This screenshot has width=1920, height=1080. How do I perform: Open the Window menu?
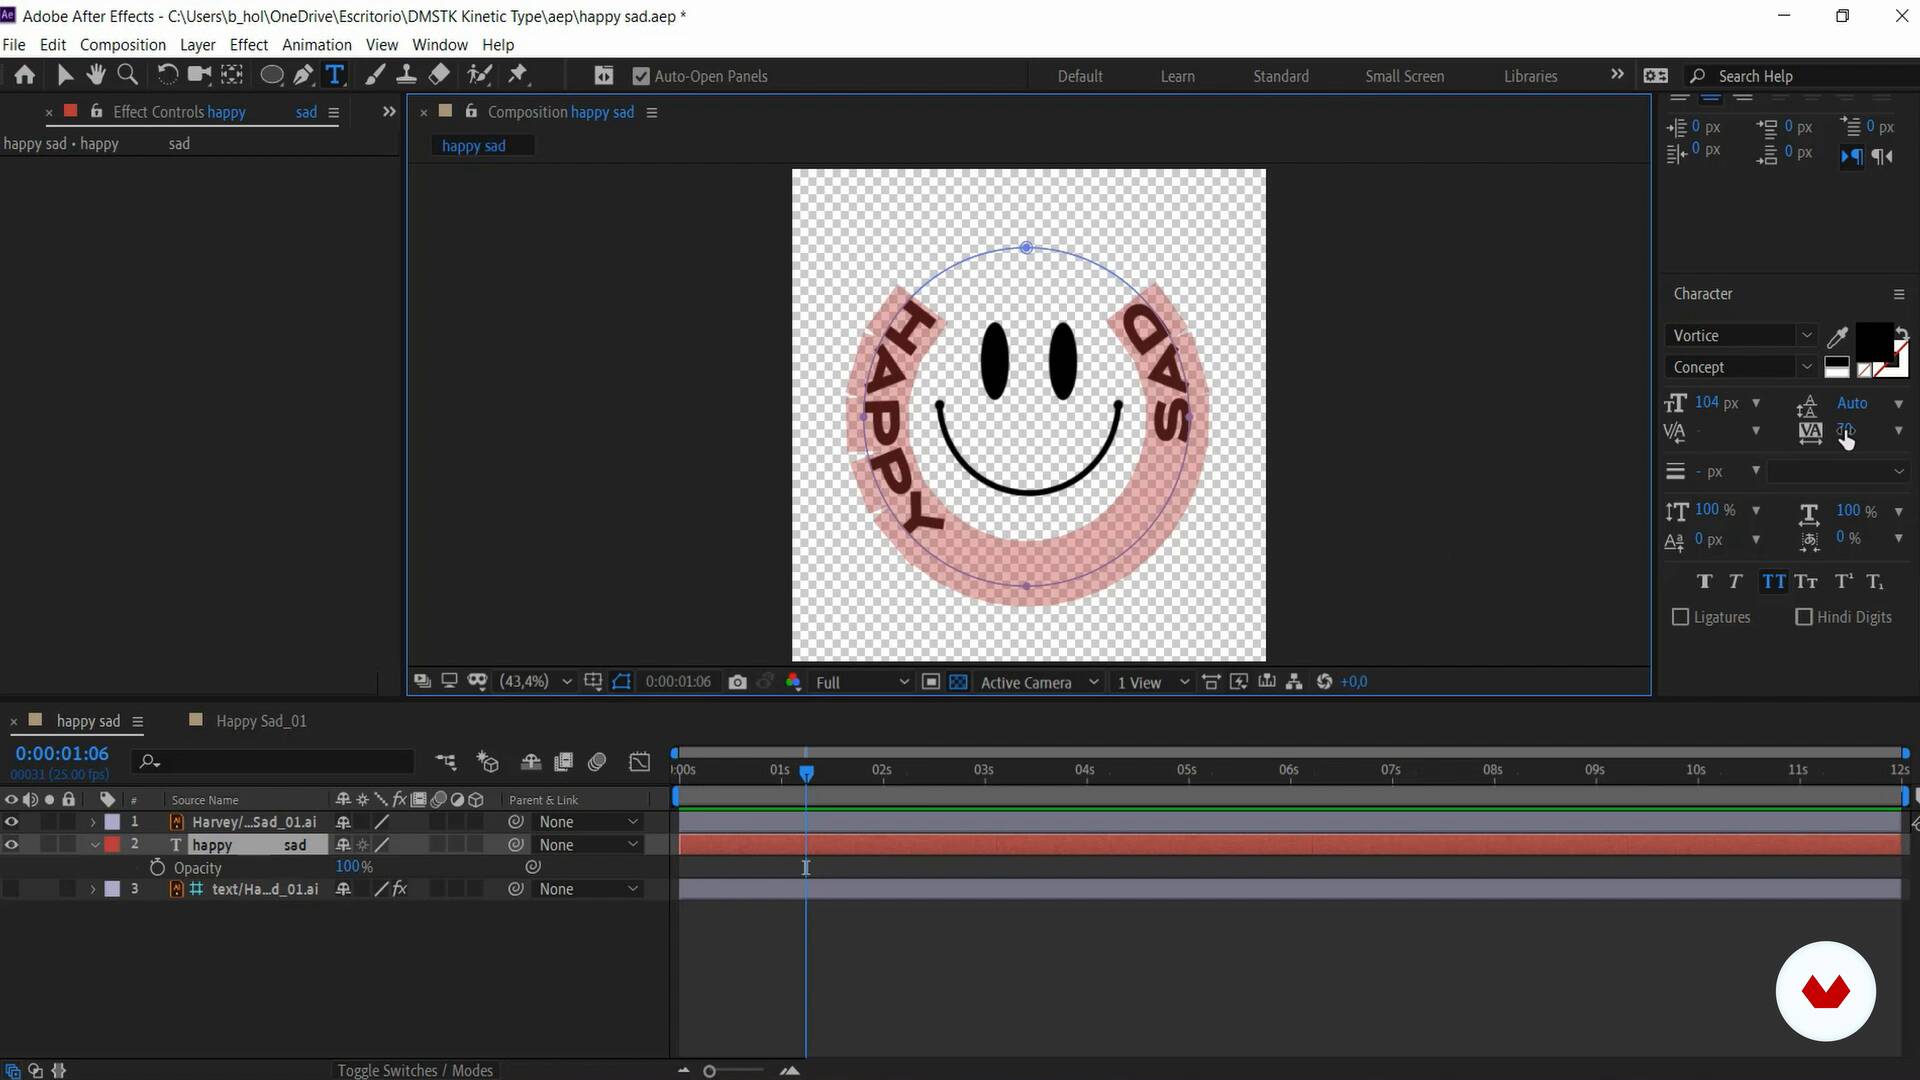click(440, 45)
